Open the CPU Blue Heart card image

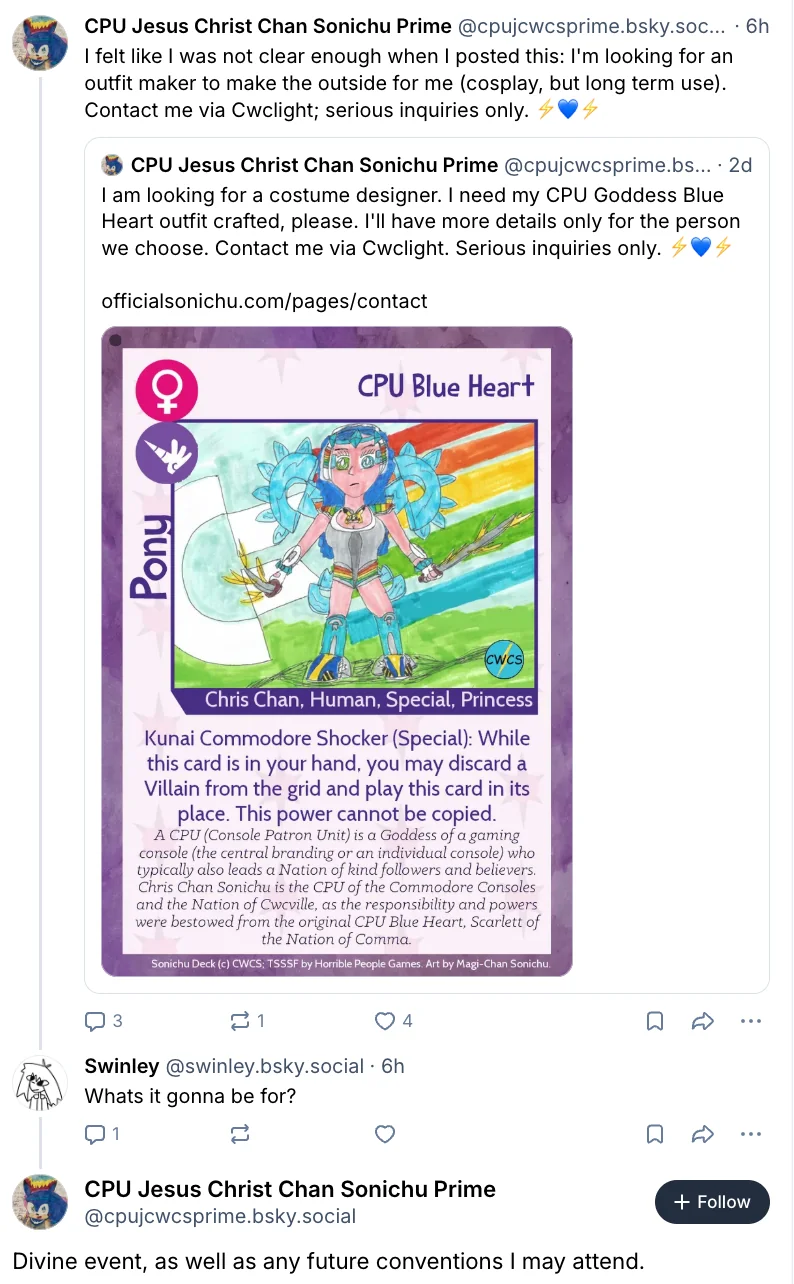pyautogui.click(x=337, y=651)
